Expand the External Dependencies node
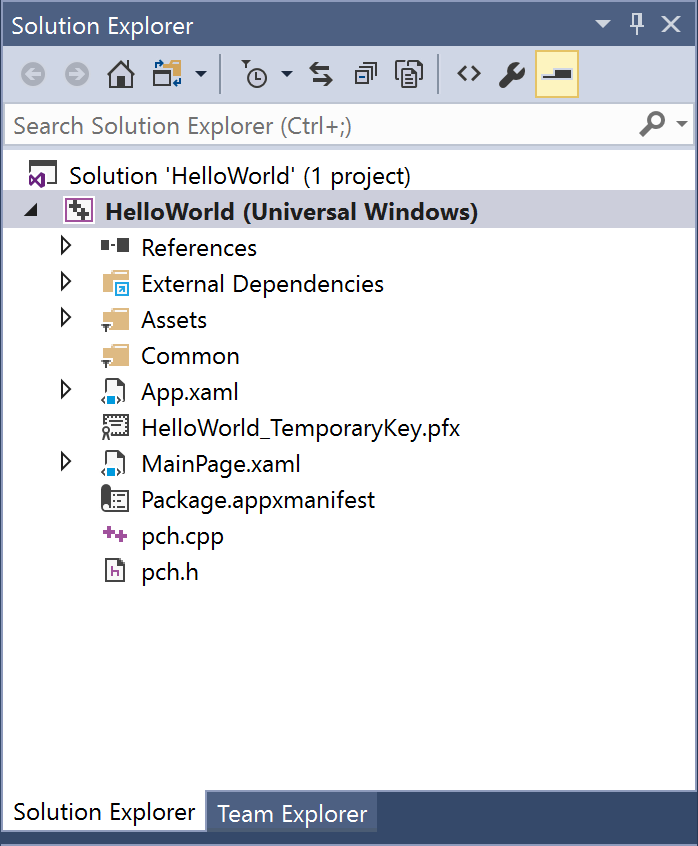This screenshot has width=698, height=846. (x=66, y=282)
